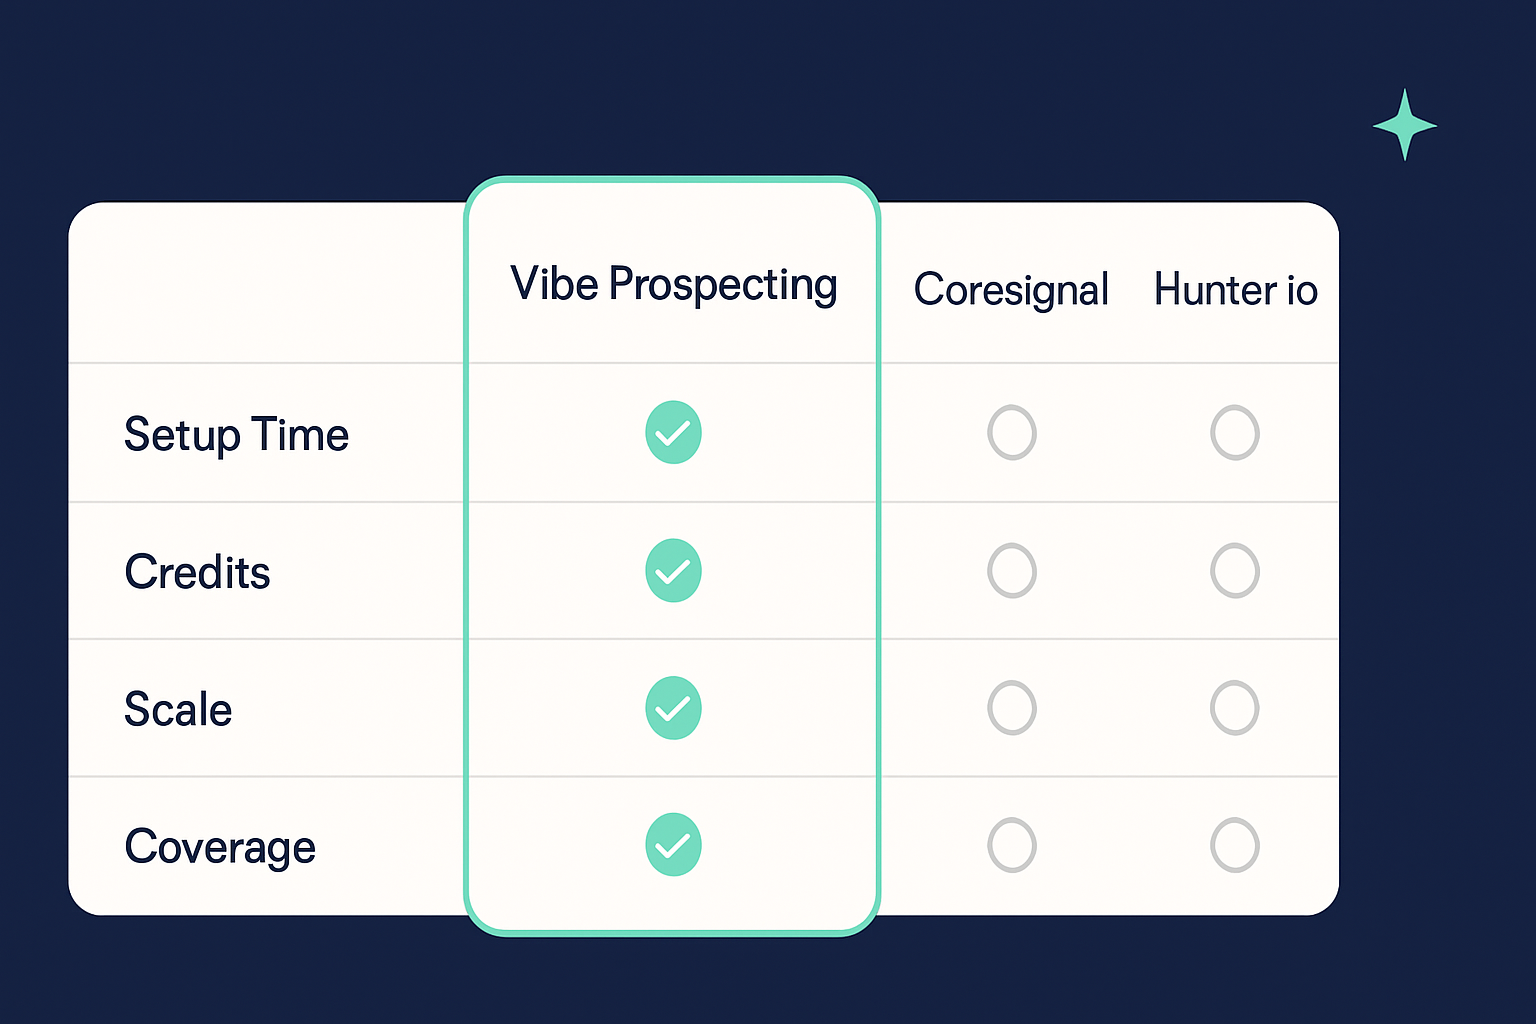Click the green sparkle star icon
This screenshot has width=1536, height=1024.
(x=1405, y=125)
